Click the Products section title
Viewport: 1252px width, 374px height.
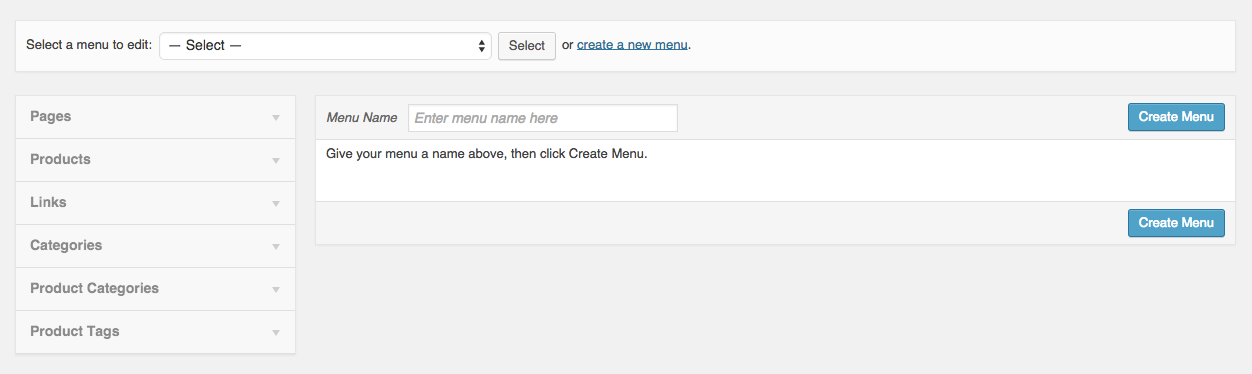[60, 160]
